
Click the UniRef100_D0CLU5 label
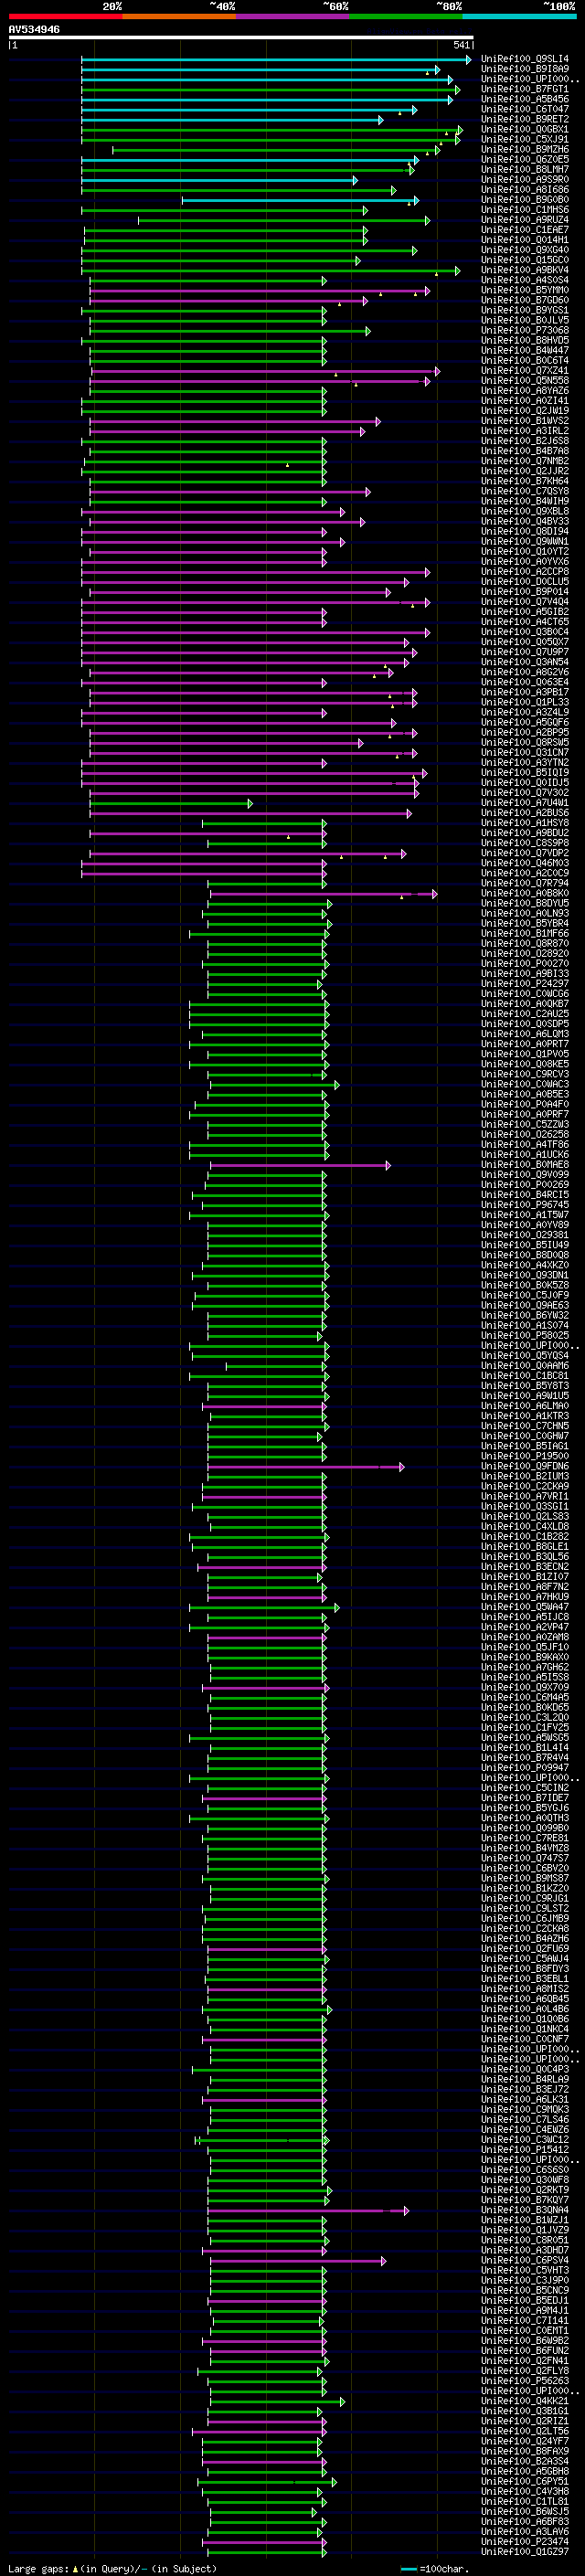click(x=525, y=581)
